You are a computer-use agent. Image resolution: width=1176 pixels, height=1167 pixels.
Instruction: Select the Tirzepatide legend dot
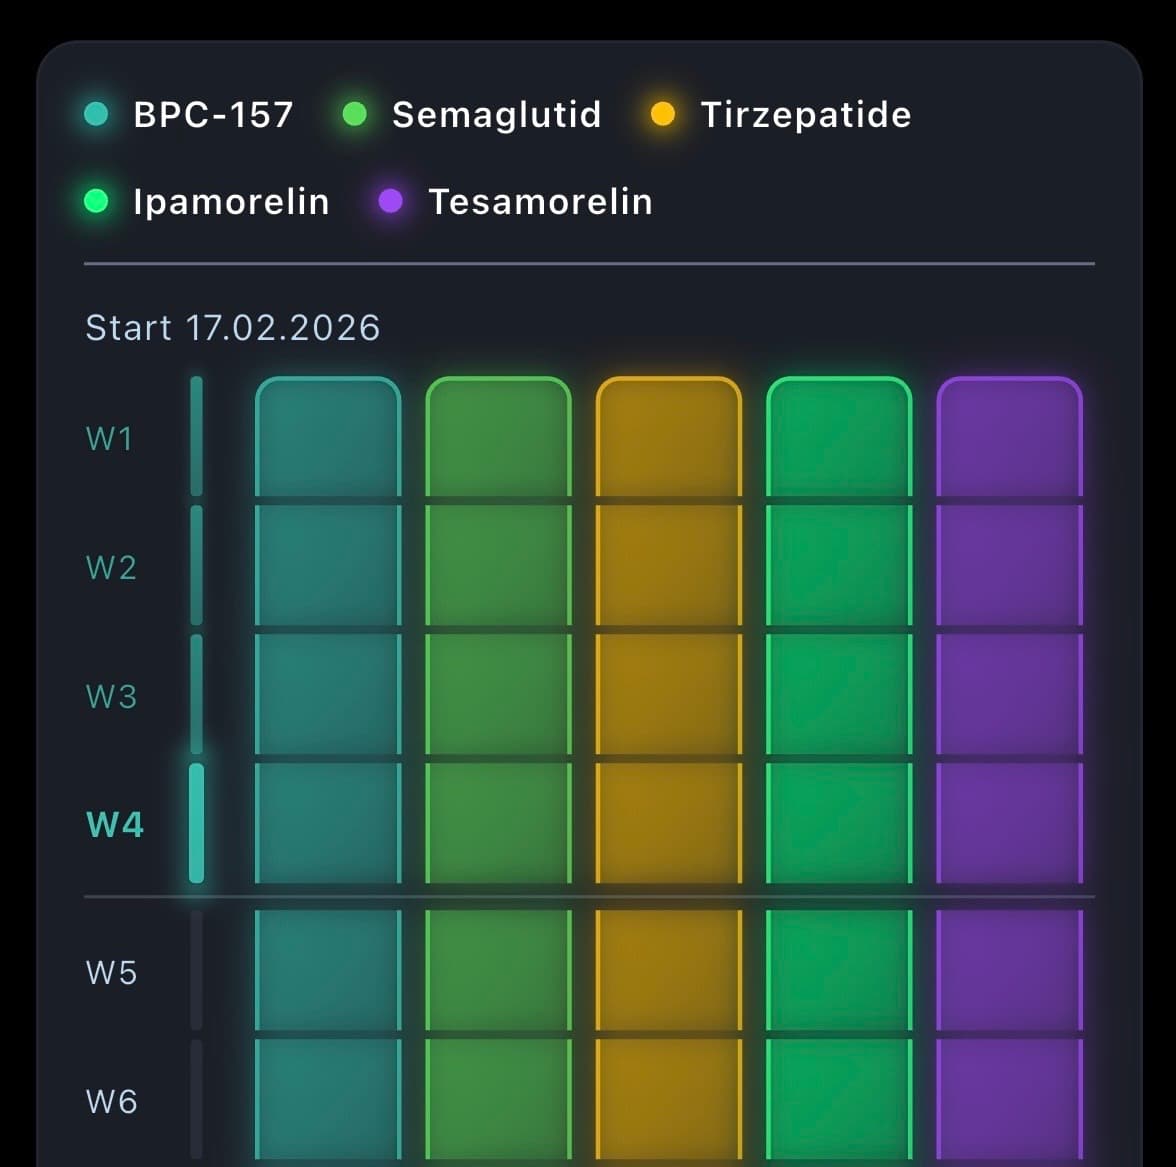(x=663, y=113)
